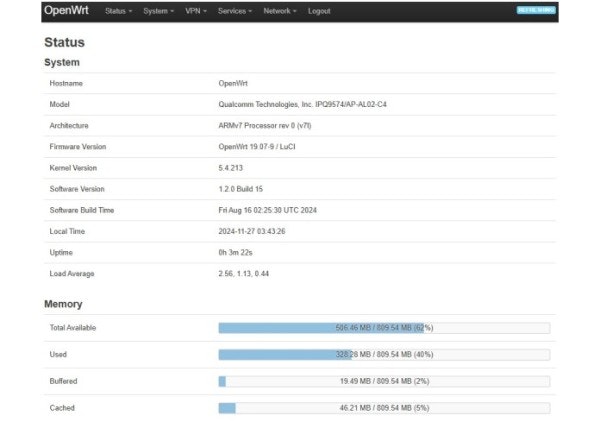This screenshot has width=600, height=422.
Task: Click the Software Build Time label
Action: point(82,210)
